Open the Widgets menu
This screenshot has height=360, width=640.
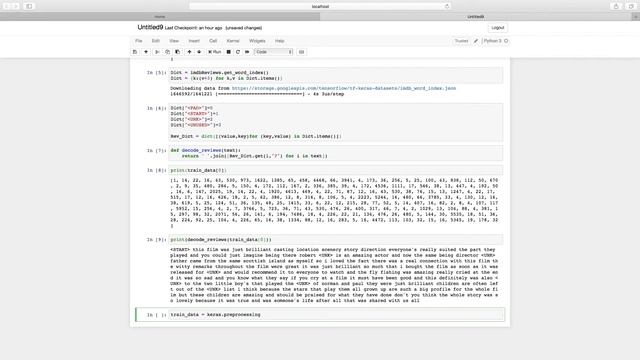tap(257, 41)
